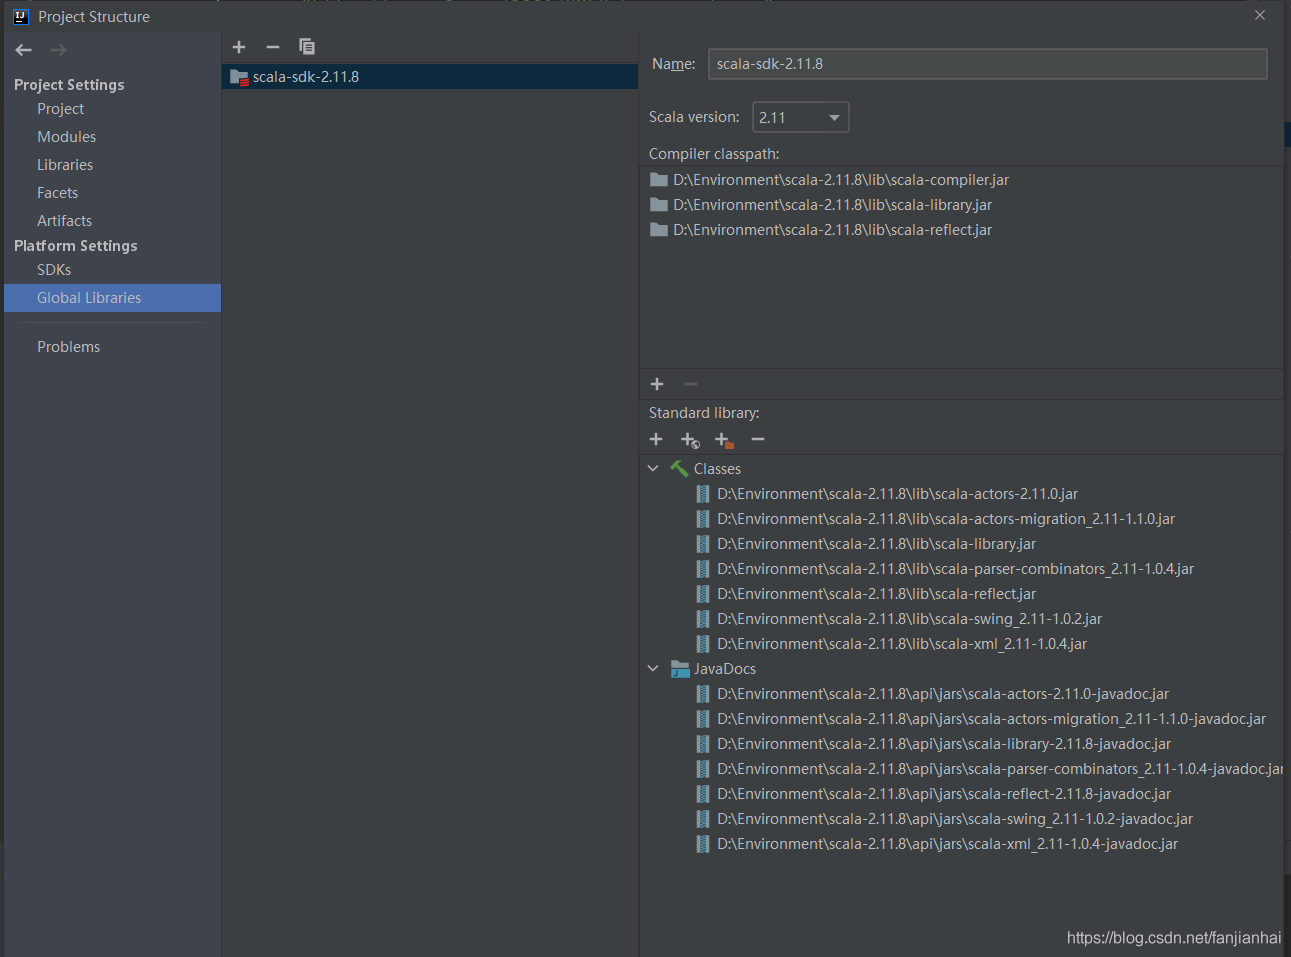
Task: Select scala-actors-migration_2.11-1.1.0.jar class entry
Action: [945, 519]
